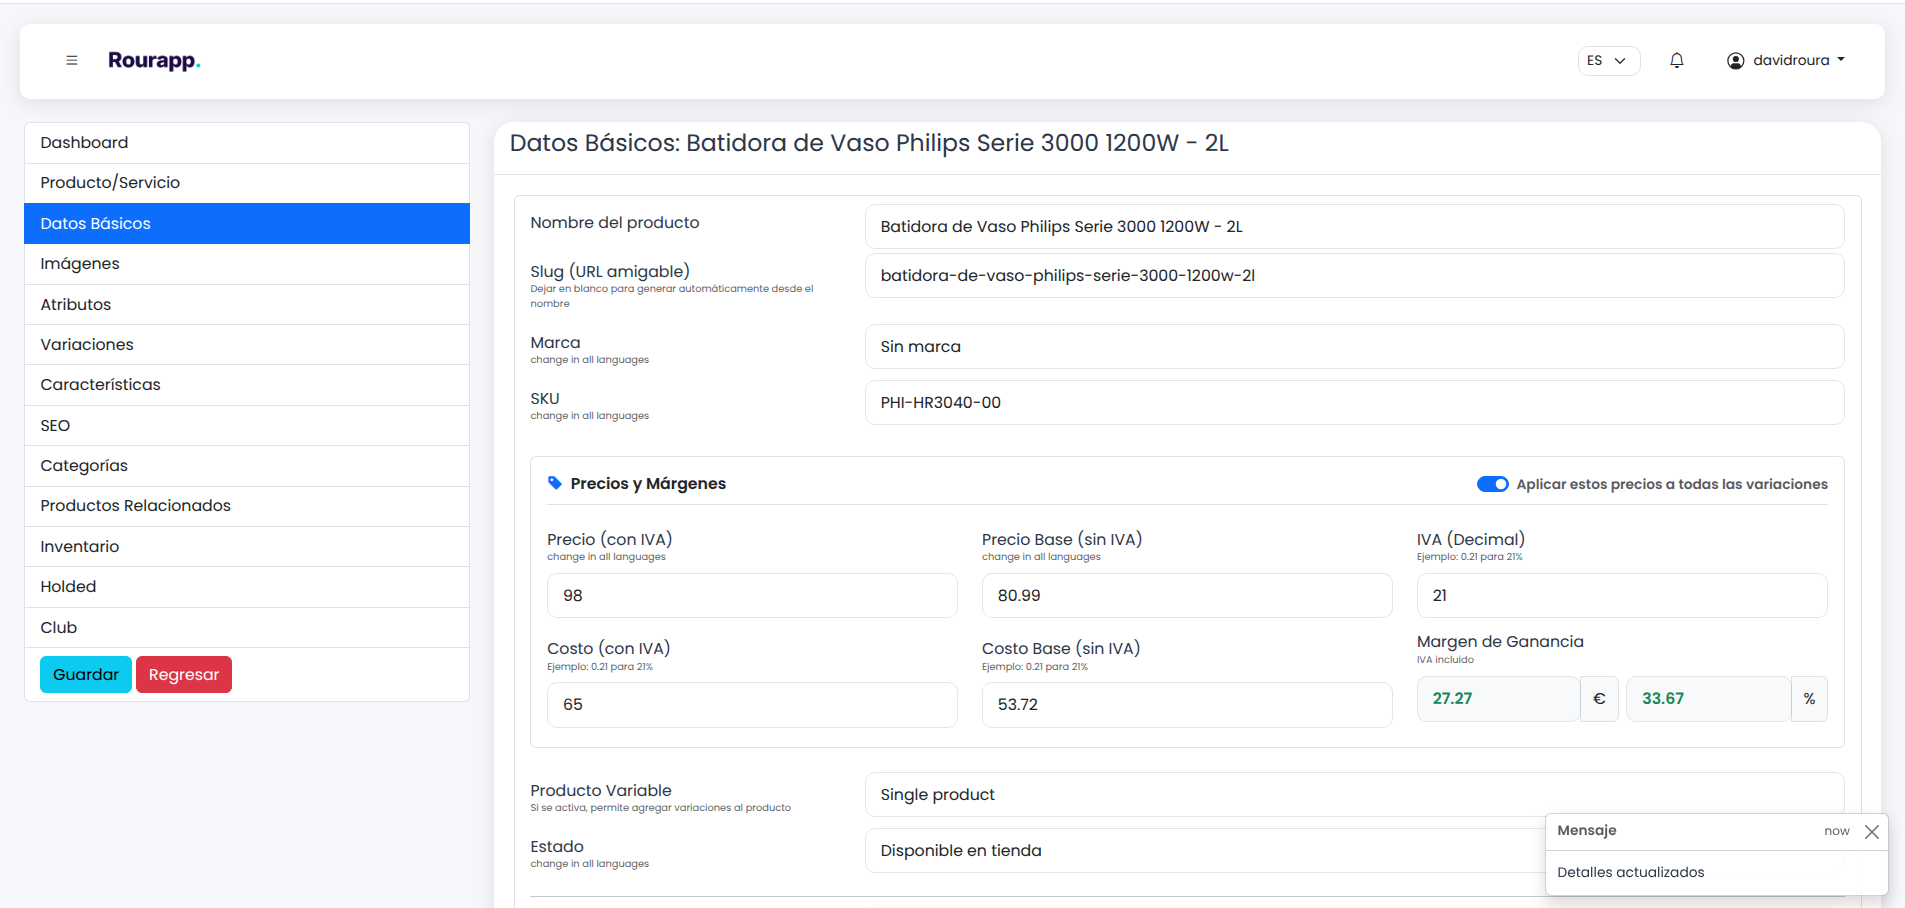Go to Dashboard in sidebar
1905x908 pixels.
click(247, 143)
